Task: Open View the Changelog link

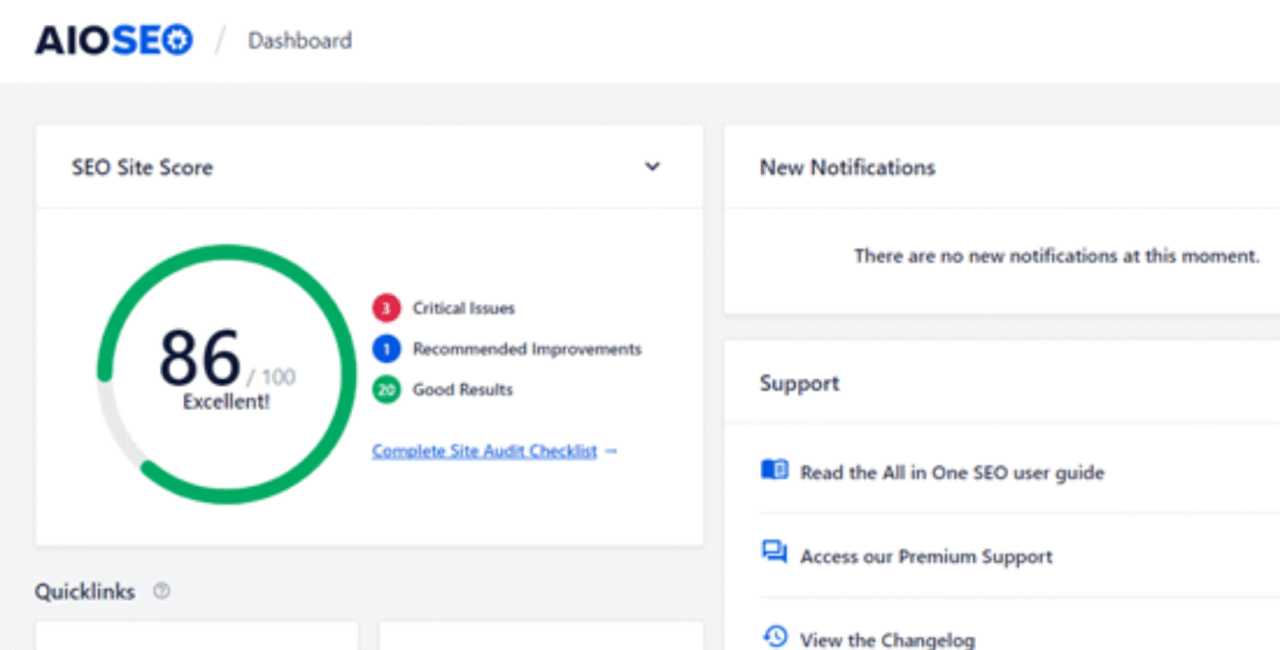Action: (x=887, y=639)
